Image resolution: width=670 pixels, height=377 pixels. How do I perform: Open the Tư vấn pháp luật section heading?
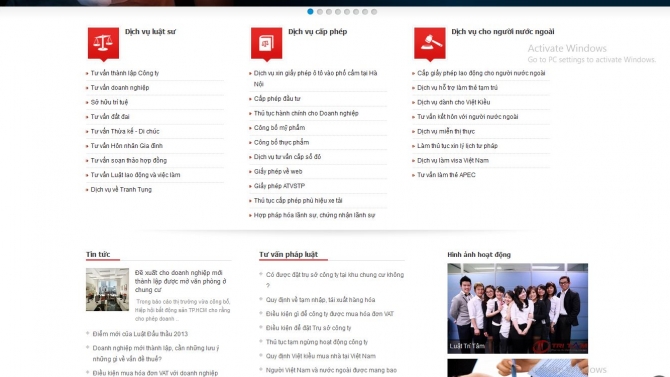pyautogui.click(x=288, y=254)
